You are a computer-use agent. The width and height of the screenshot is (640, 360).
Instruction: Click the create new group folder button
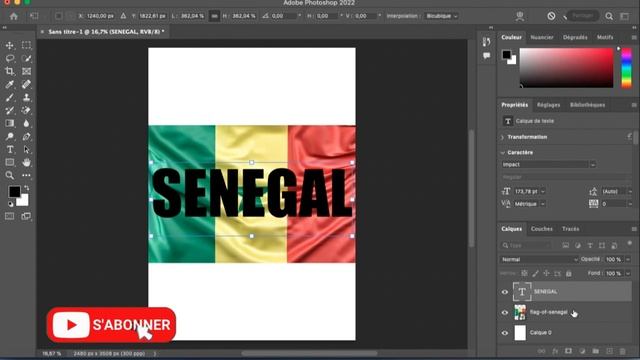coord(596,351)
